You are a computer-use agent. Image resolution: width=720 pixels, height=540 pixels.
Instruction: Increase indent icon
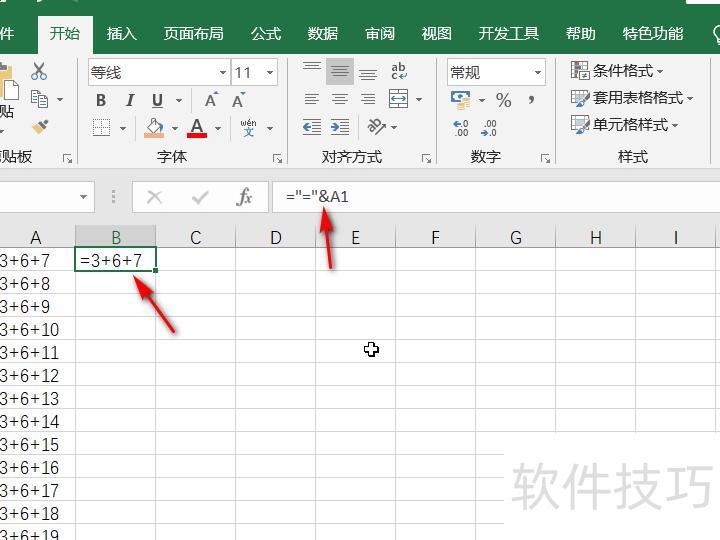[x=340, y=127]
